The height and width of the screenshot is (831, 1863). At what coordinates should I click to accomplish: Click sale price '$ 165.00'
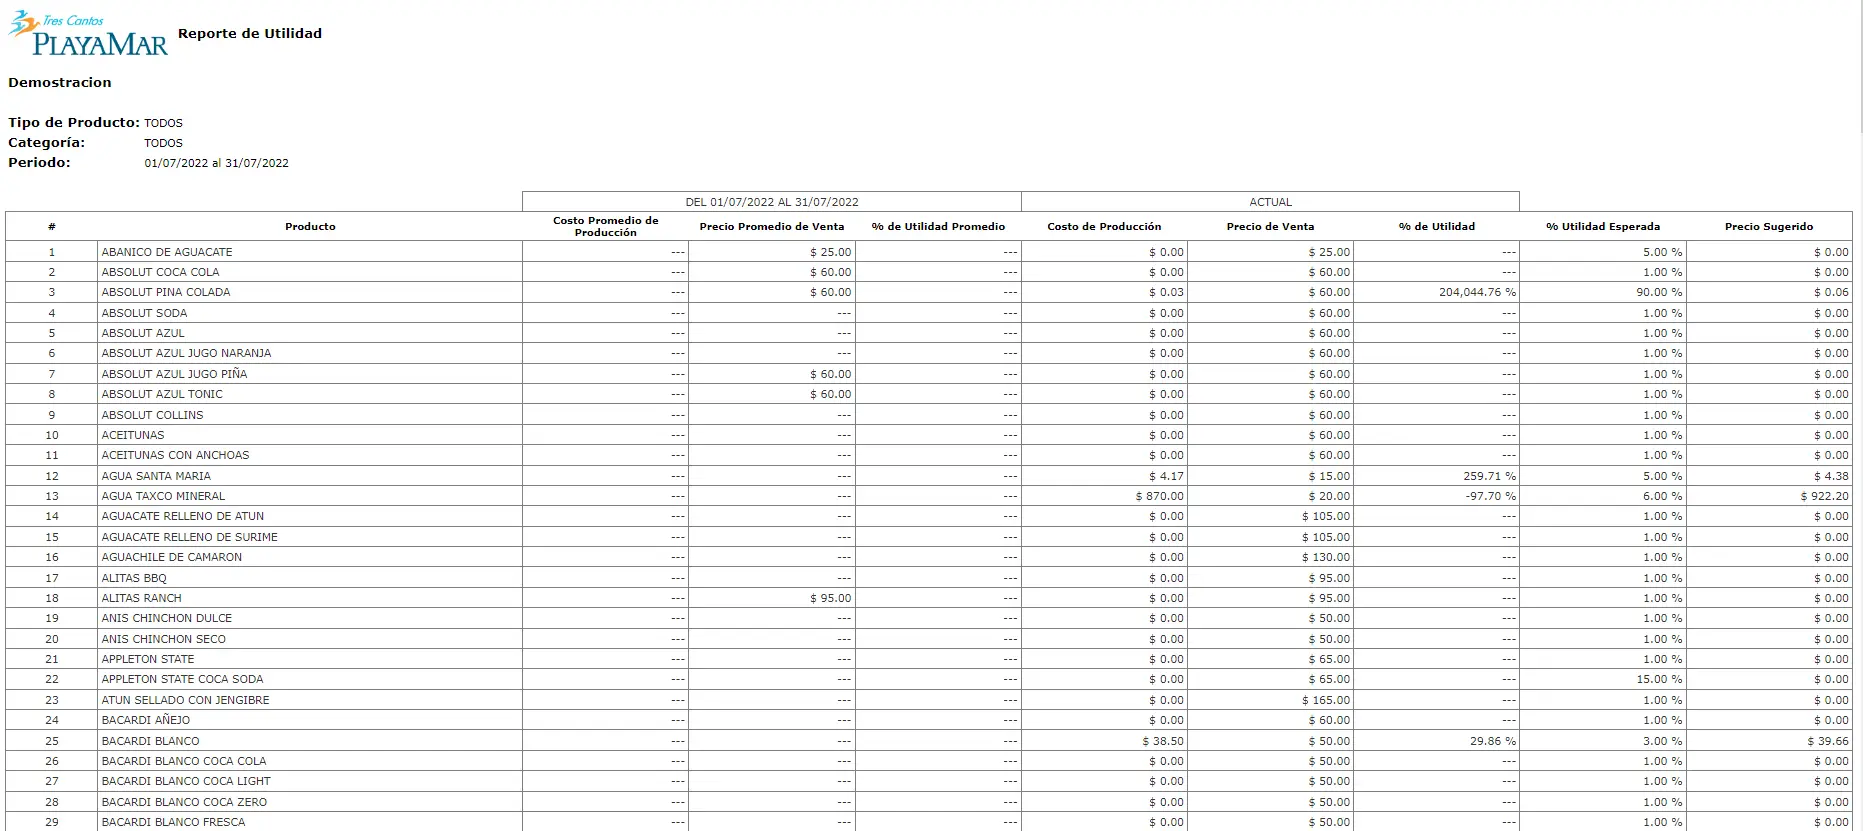1326,700
